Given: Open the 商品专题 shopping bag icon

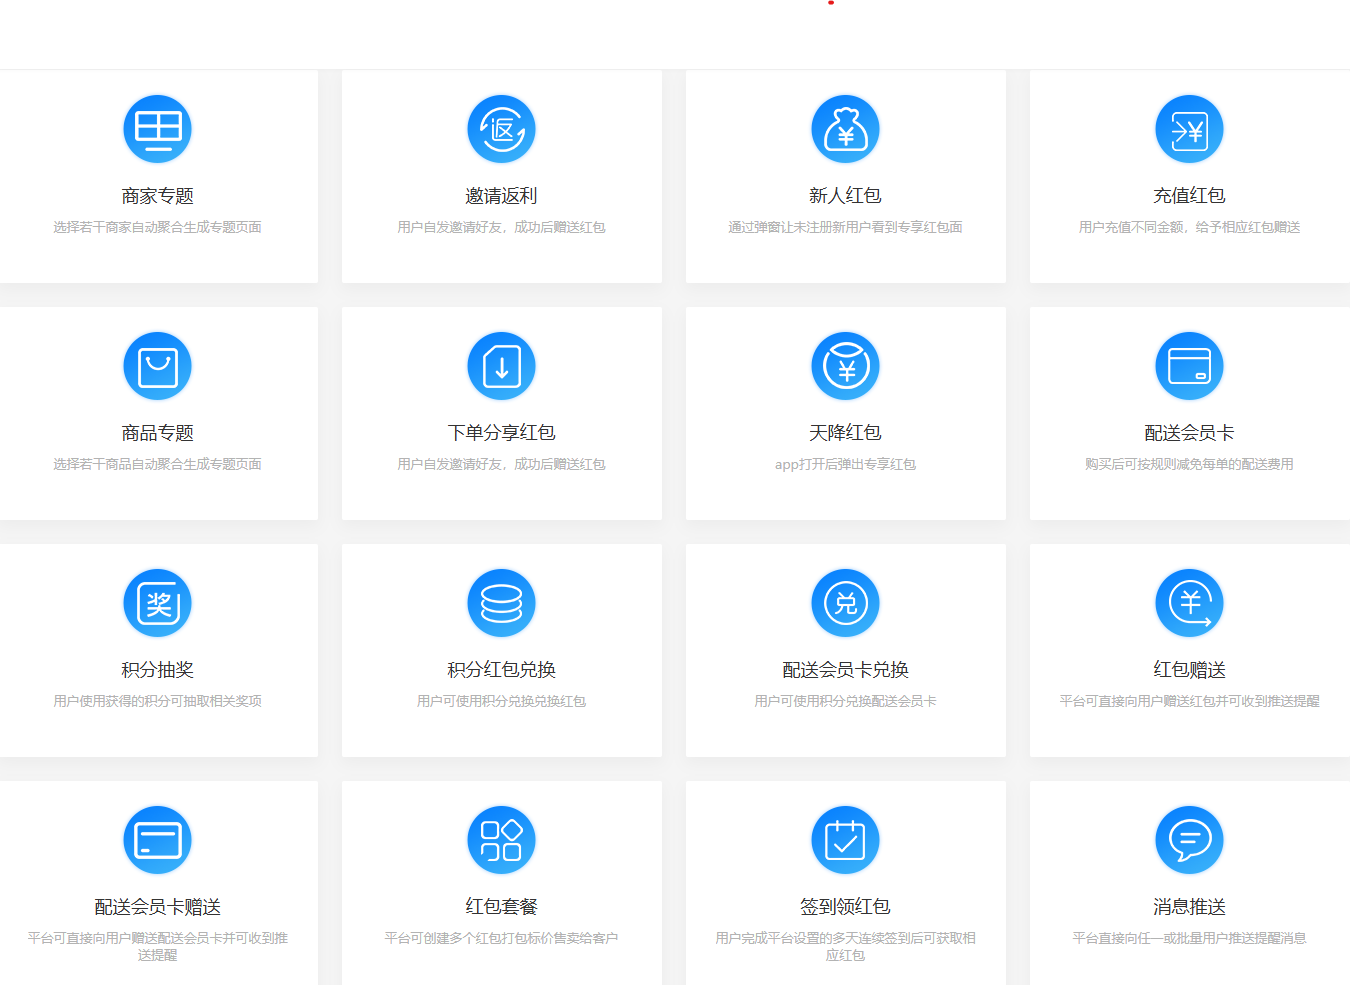Looking at the screenshot, I should 157,366.
